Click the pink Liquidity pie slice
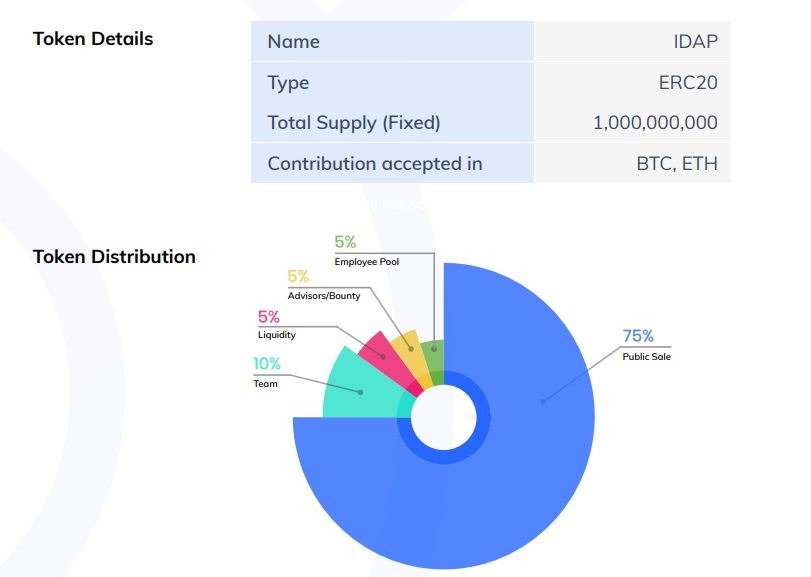The image size is (811, 577). 380,351
